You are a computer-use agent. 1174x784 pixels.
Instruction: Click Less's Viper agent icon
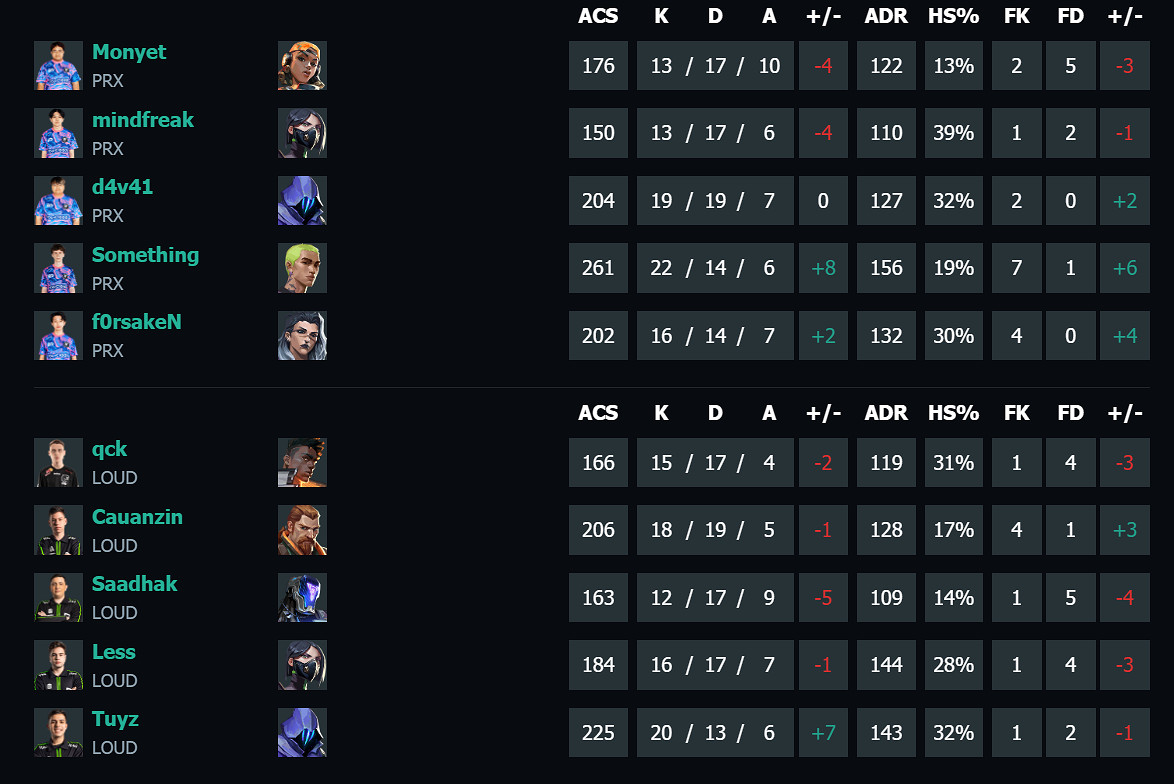(302, 665)
